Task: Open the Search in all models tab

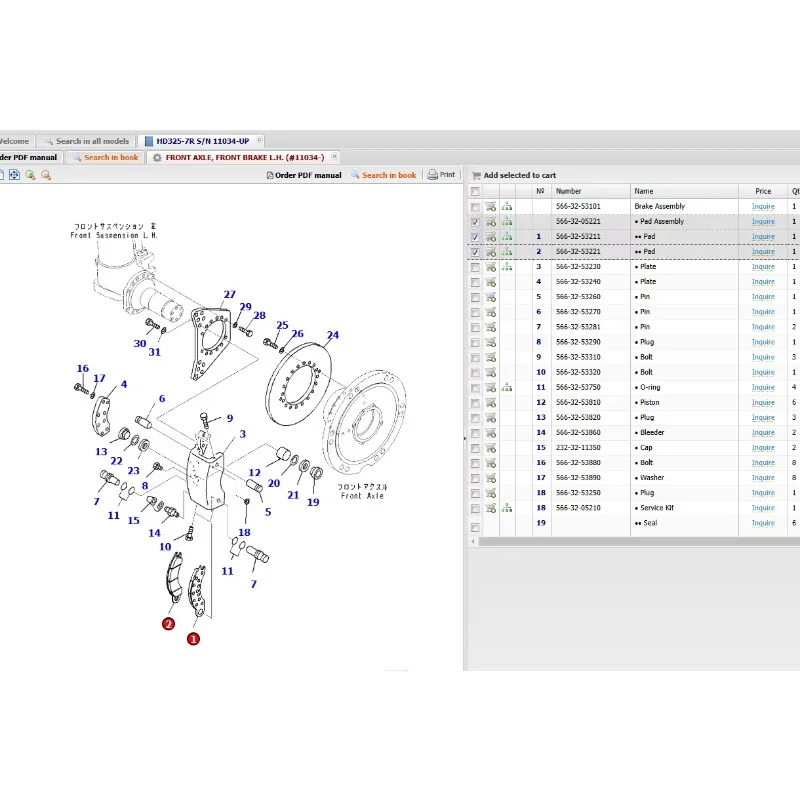Action: pyautogui.click(x=87, y=141)
